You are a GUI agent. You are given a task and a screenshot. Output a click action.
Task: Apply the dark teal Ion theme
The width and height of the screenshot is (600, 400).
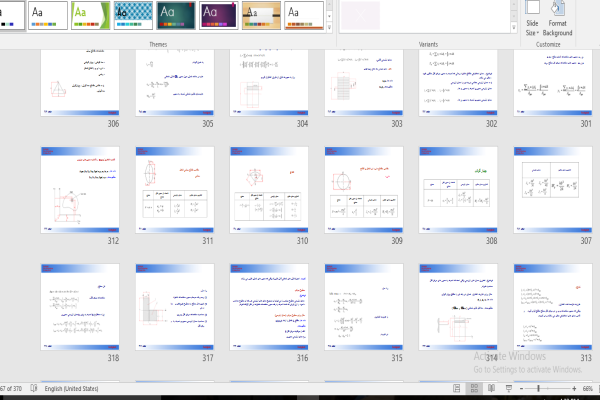[176, 15]
